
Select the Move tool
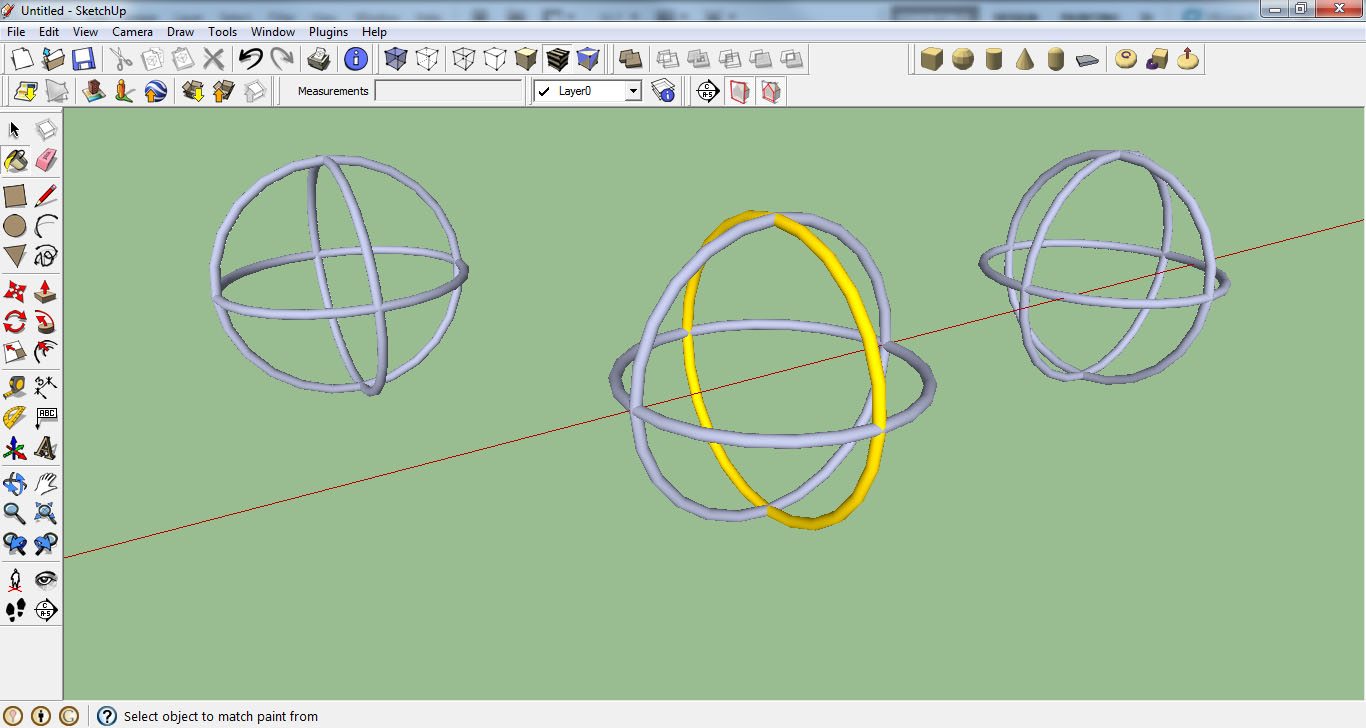14,292
